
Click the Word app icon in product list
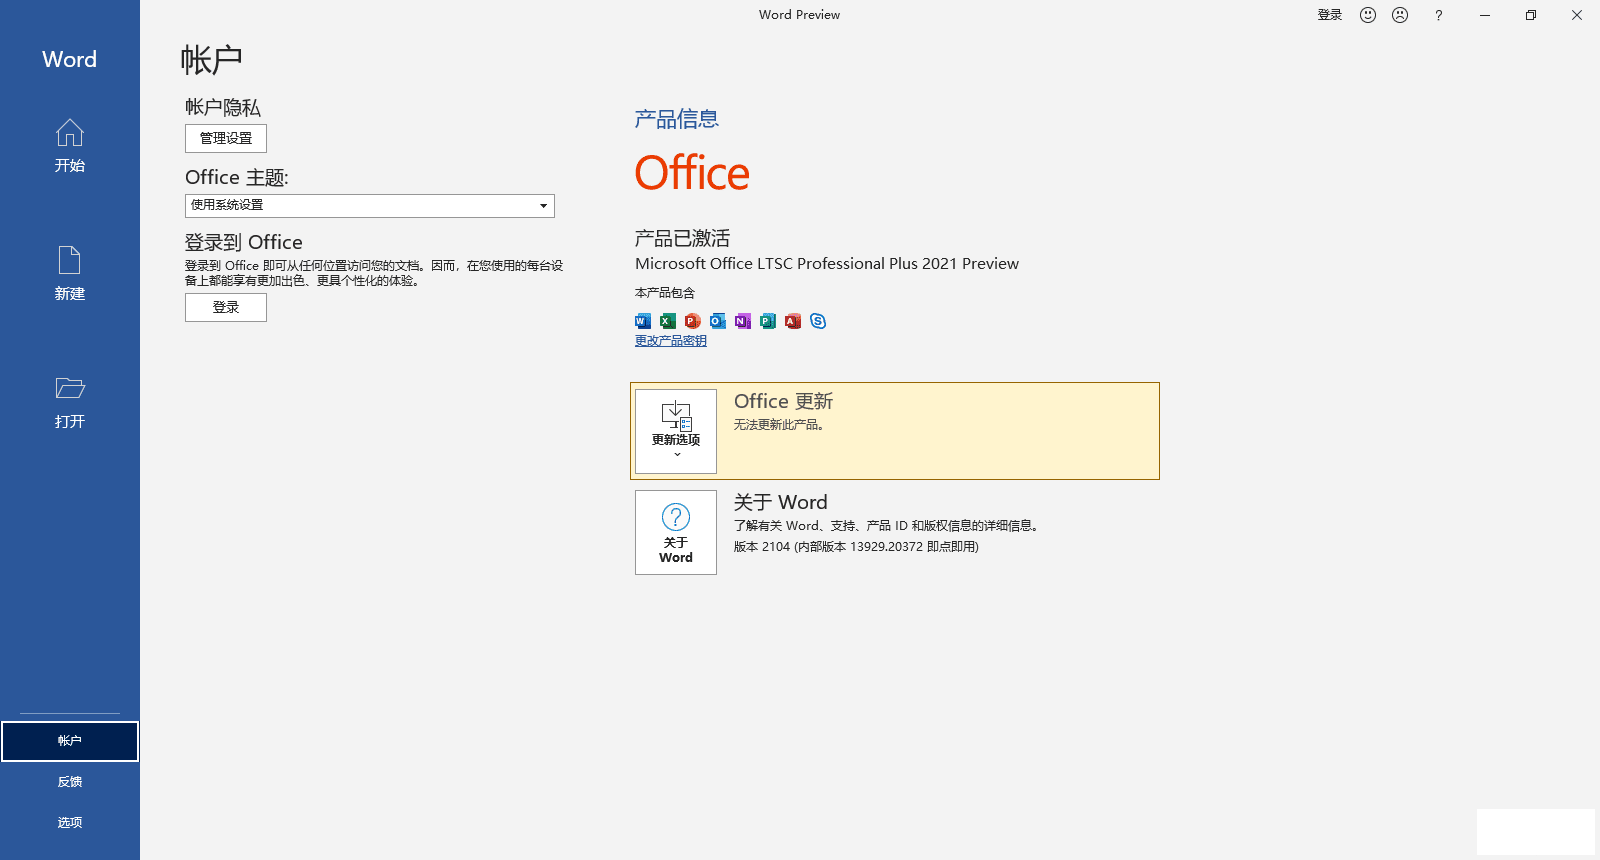point(643,321)
